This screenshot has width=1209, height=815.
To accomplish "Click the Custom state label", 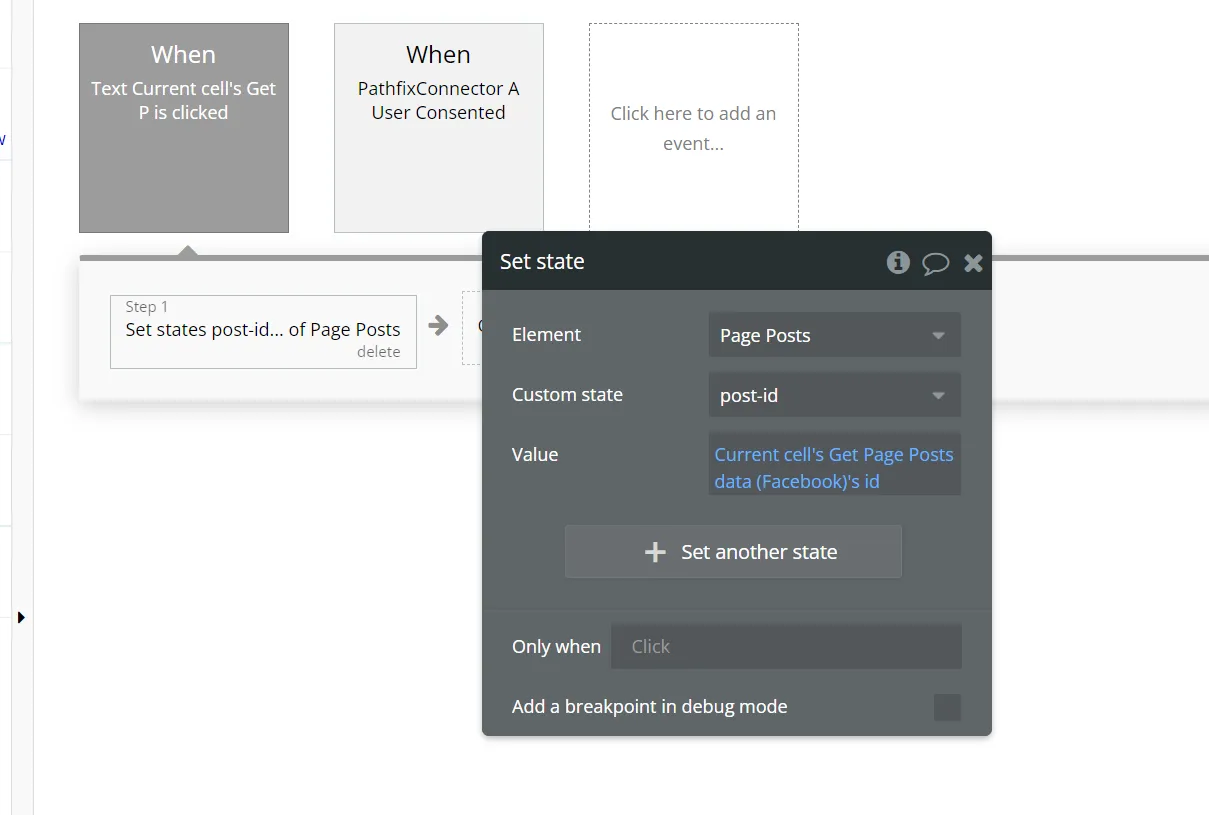I will 567,395.
